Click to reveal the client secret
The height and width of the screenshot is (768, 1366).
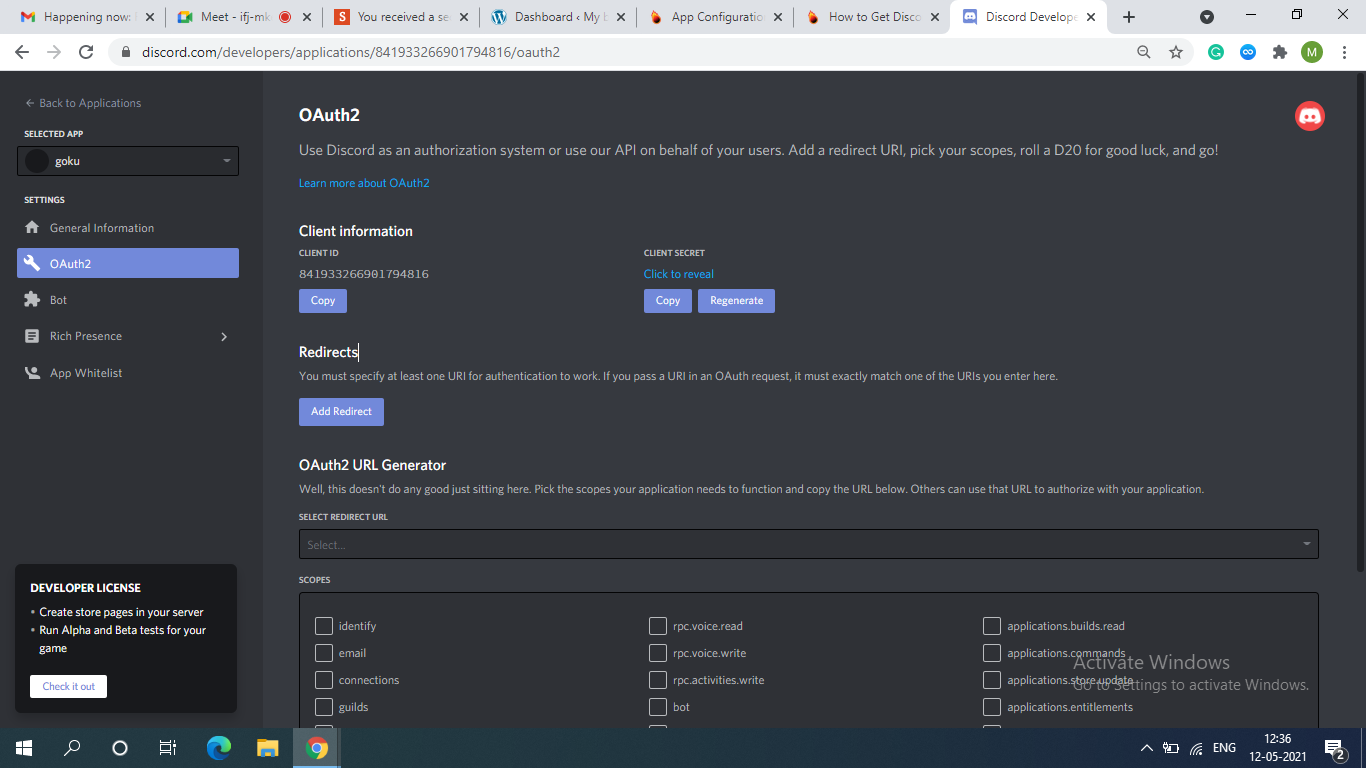tap(678, 274)
